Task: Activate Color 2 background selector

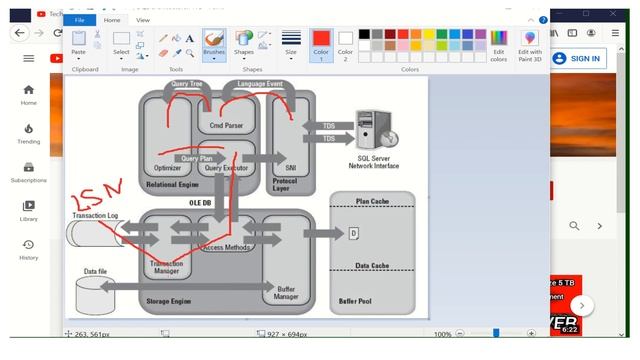Action: [345, 45]
